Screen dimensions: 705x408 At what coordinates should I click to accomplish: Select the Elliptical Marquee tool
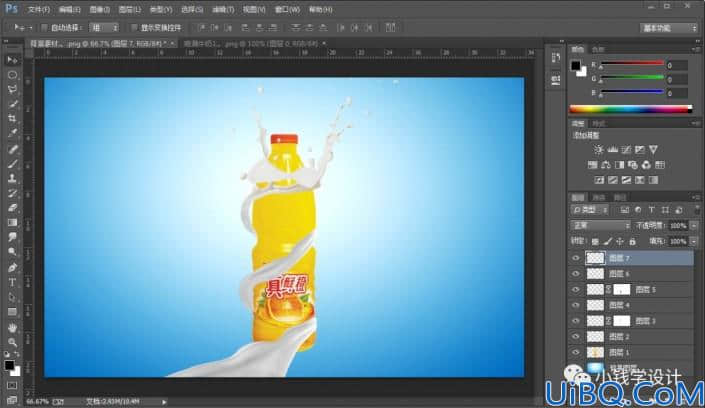pyautogui.click(x=12, y=75)
